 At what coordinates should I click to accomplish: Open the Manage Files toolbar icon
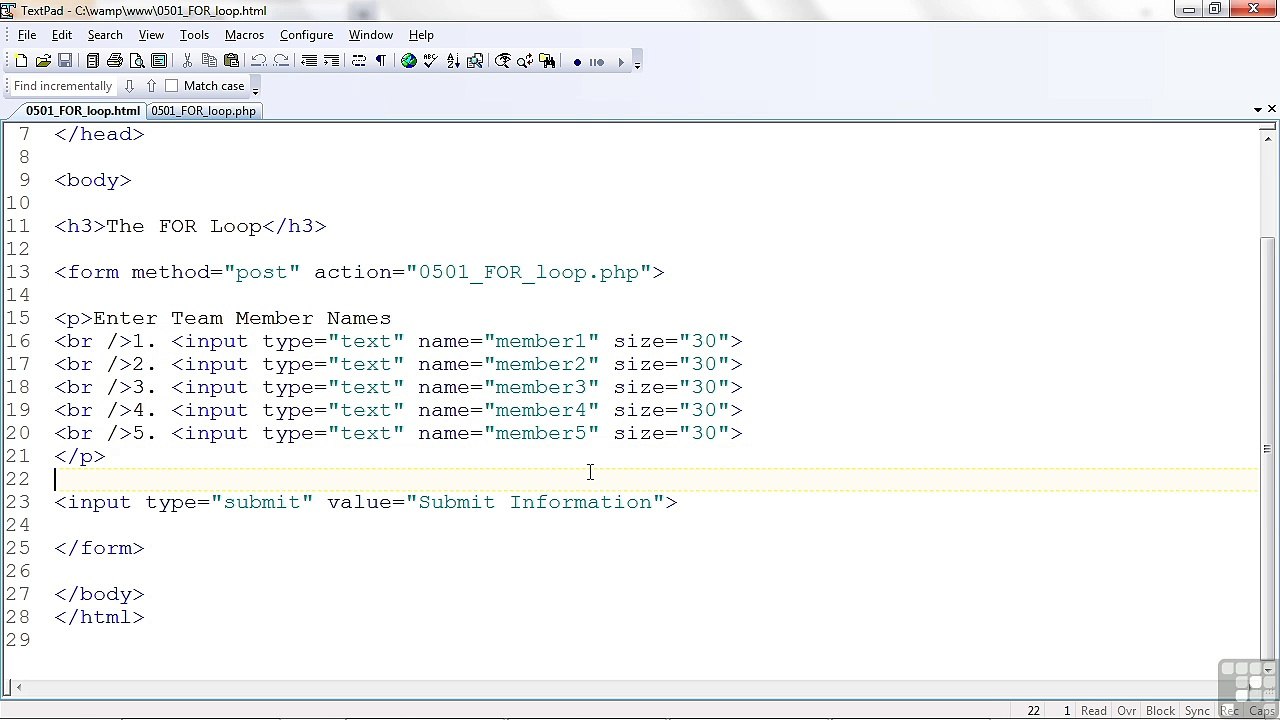coord(93,61)
